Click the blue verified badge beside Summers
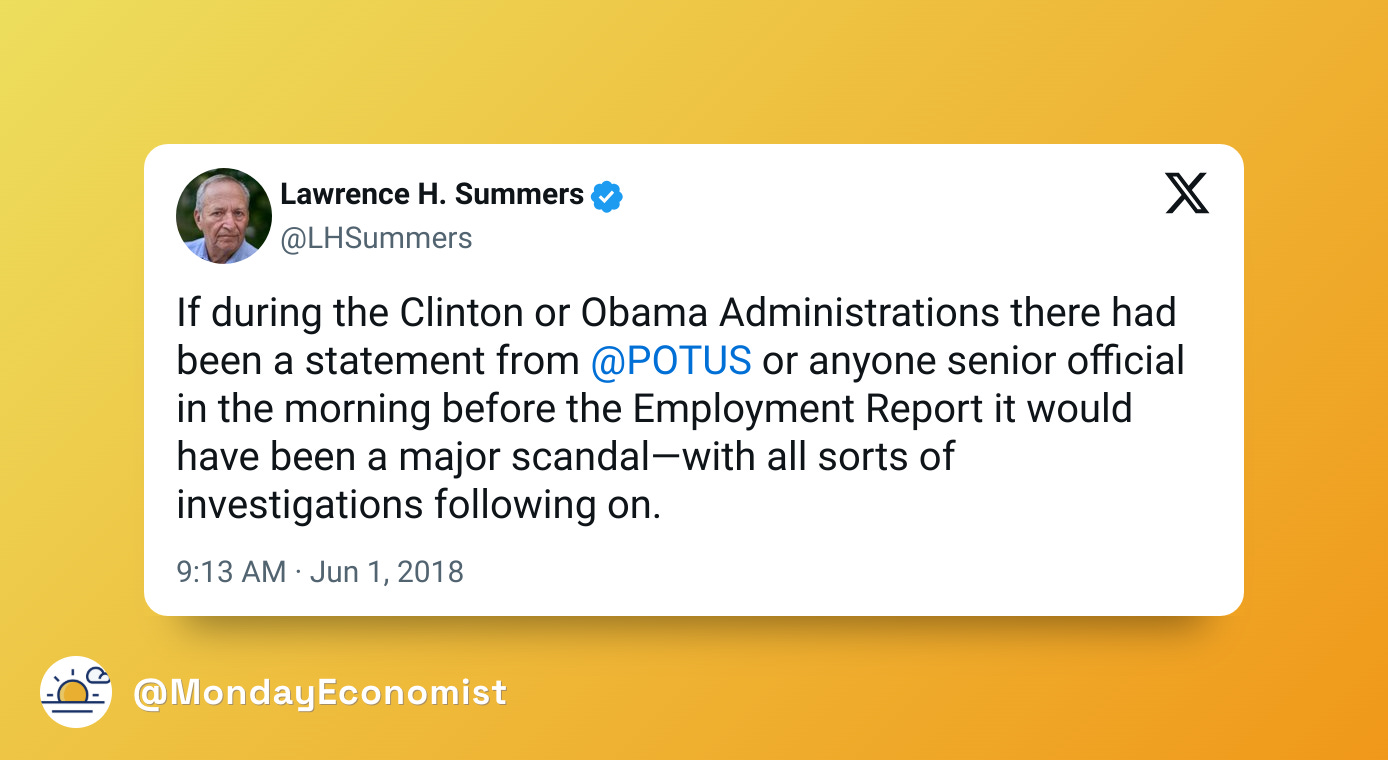1388x760 pixels. click(x=606, y=196)
